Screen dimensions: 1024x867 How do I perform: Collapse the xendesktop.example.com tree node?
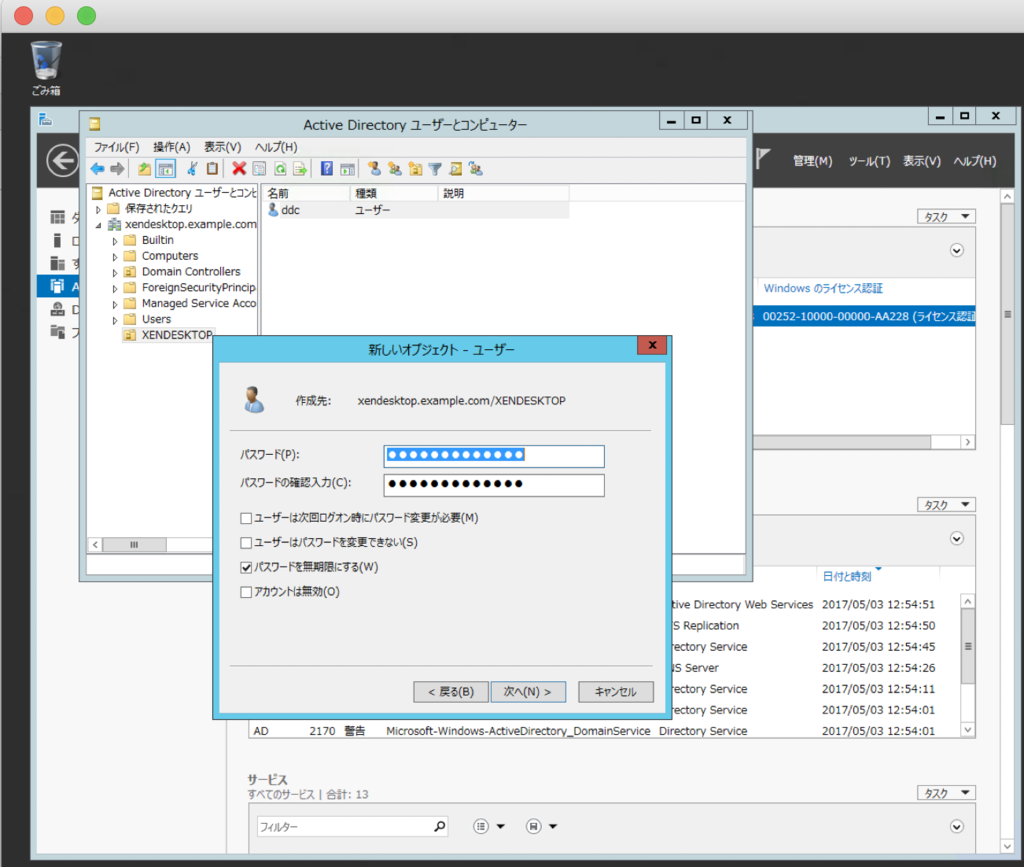99,225
